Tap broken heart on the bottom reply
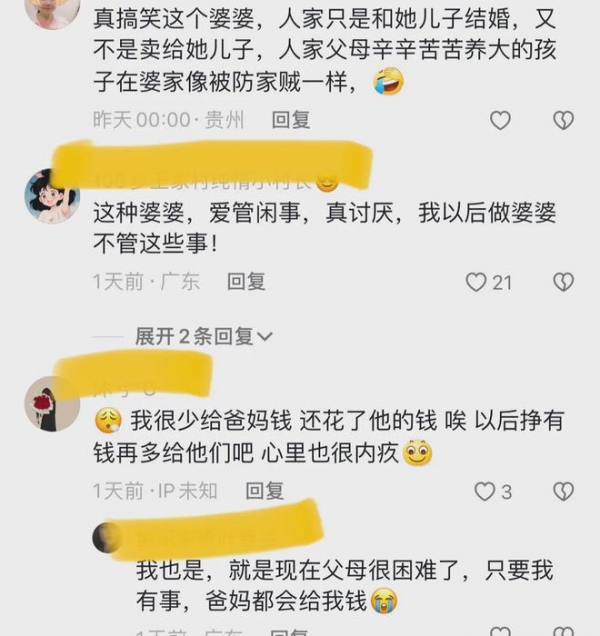The height and width of the screenshot is (636, 600). [563, 632]
